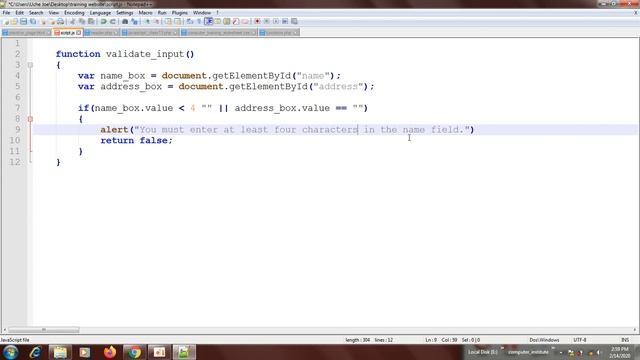Image resolution: width=640 pixels, height=360 pixels.
Task: Collapse the function fold marker on line 3
Action: click(30, 65)
